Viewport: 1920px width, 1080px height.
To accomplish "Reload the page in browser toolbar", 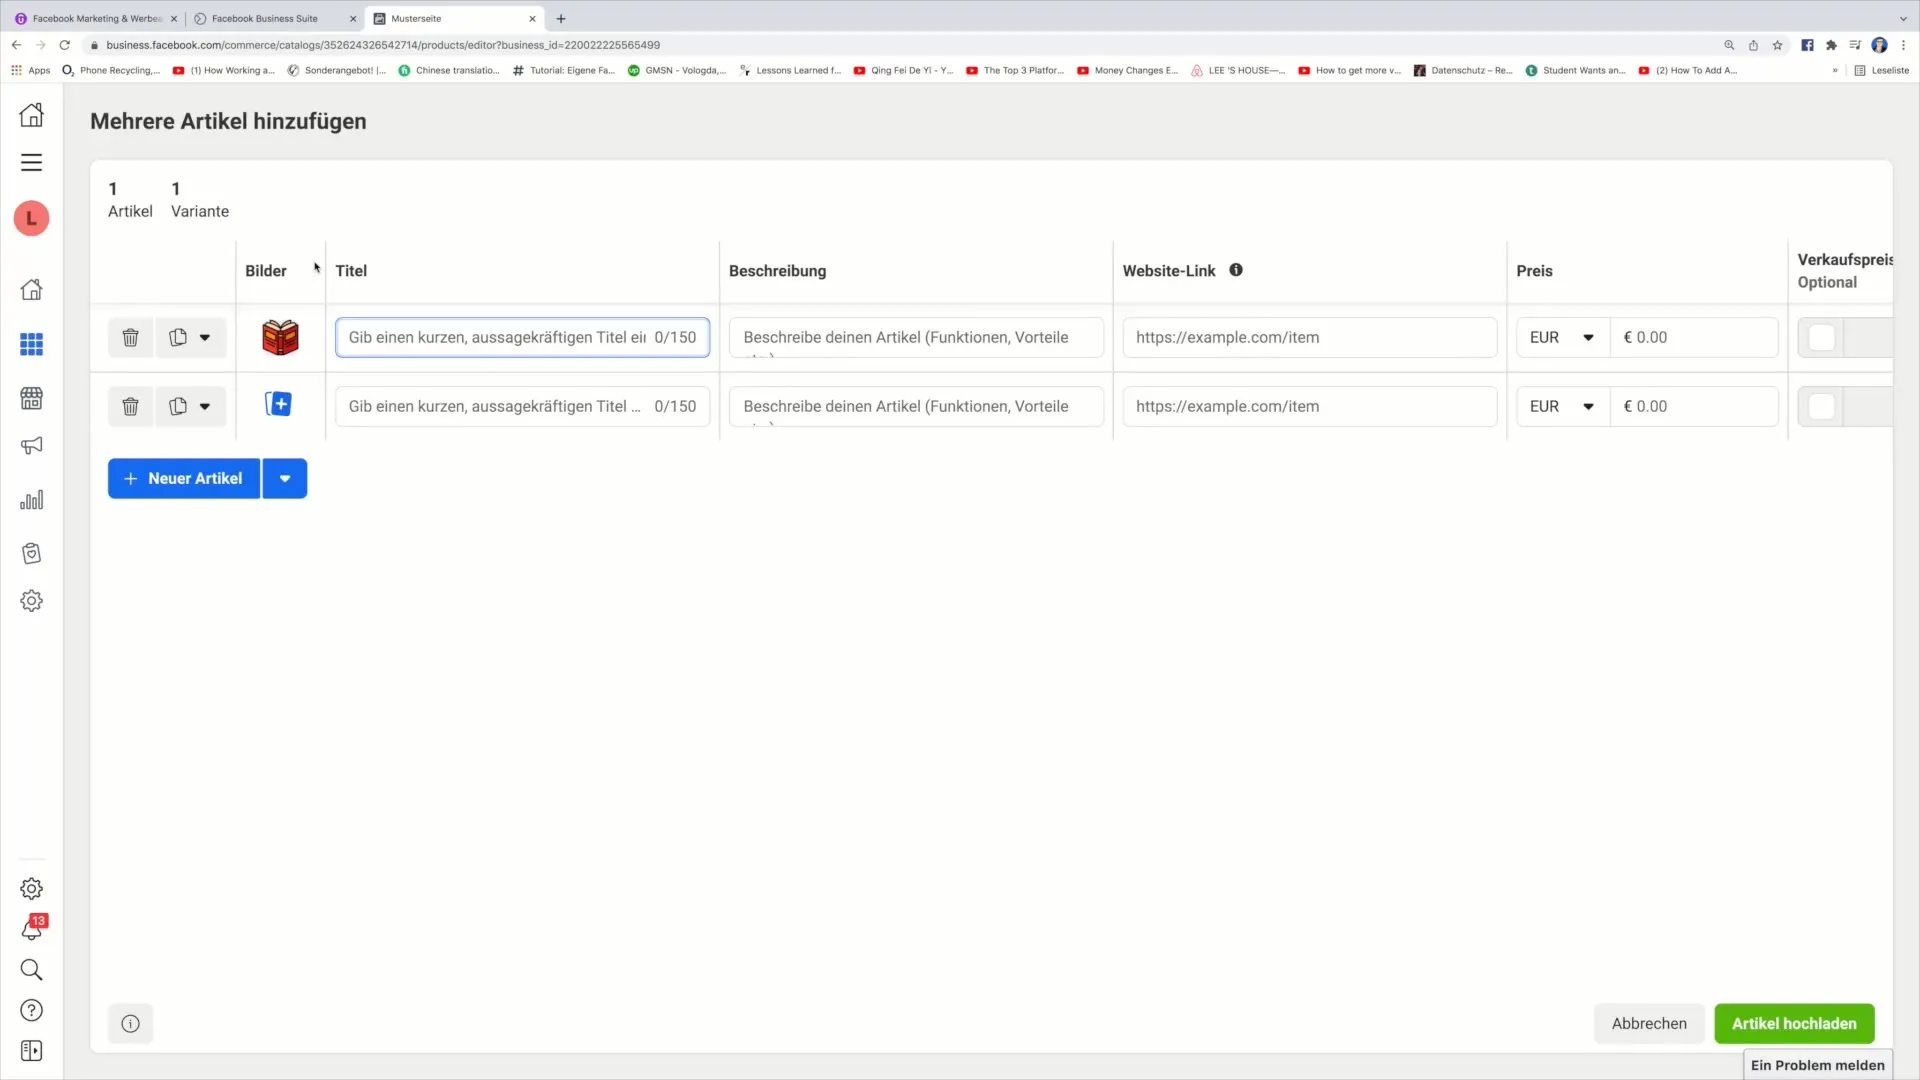I will tap(65, 45).
